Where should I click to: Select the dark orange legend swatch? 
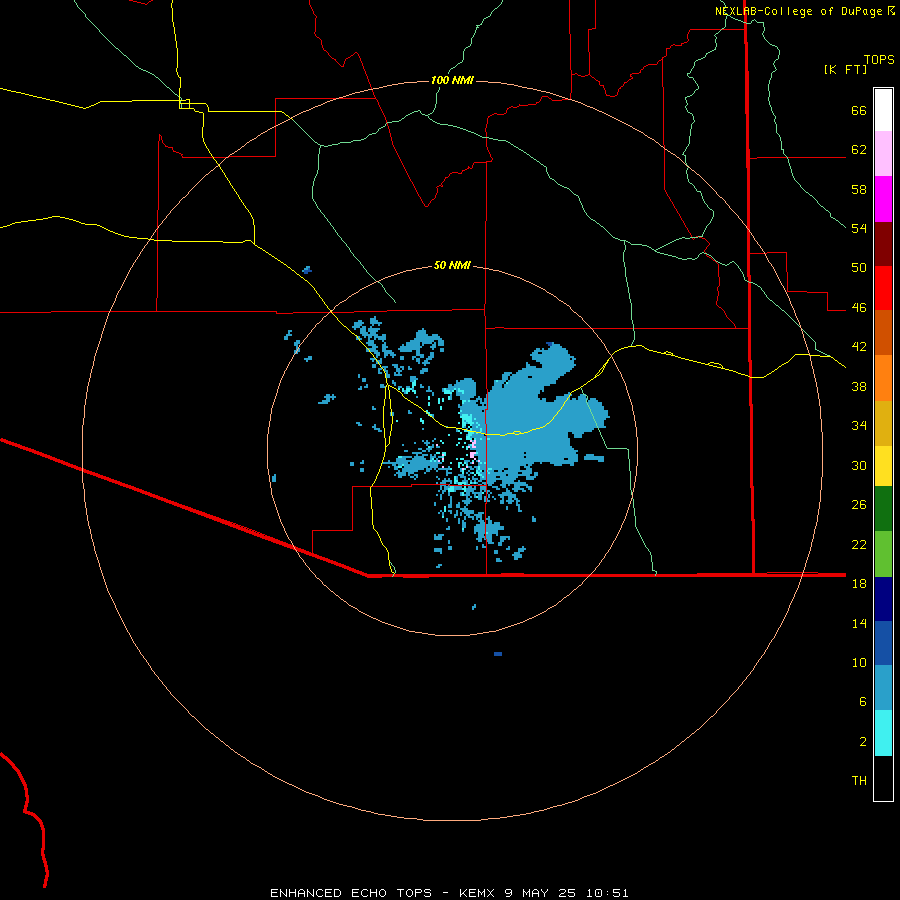click(883, 332)
